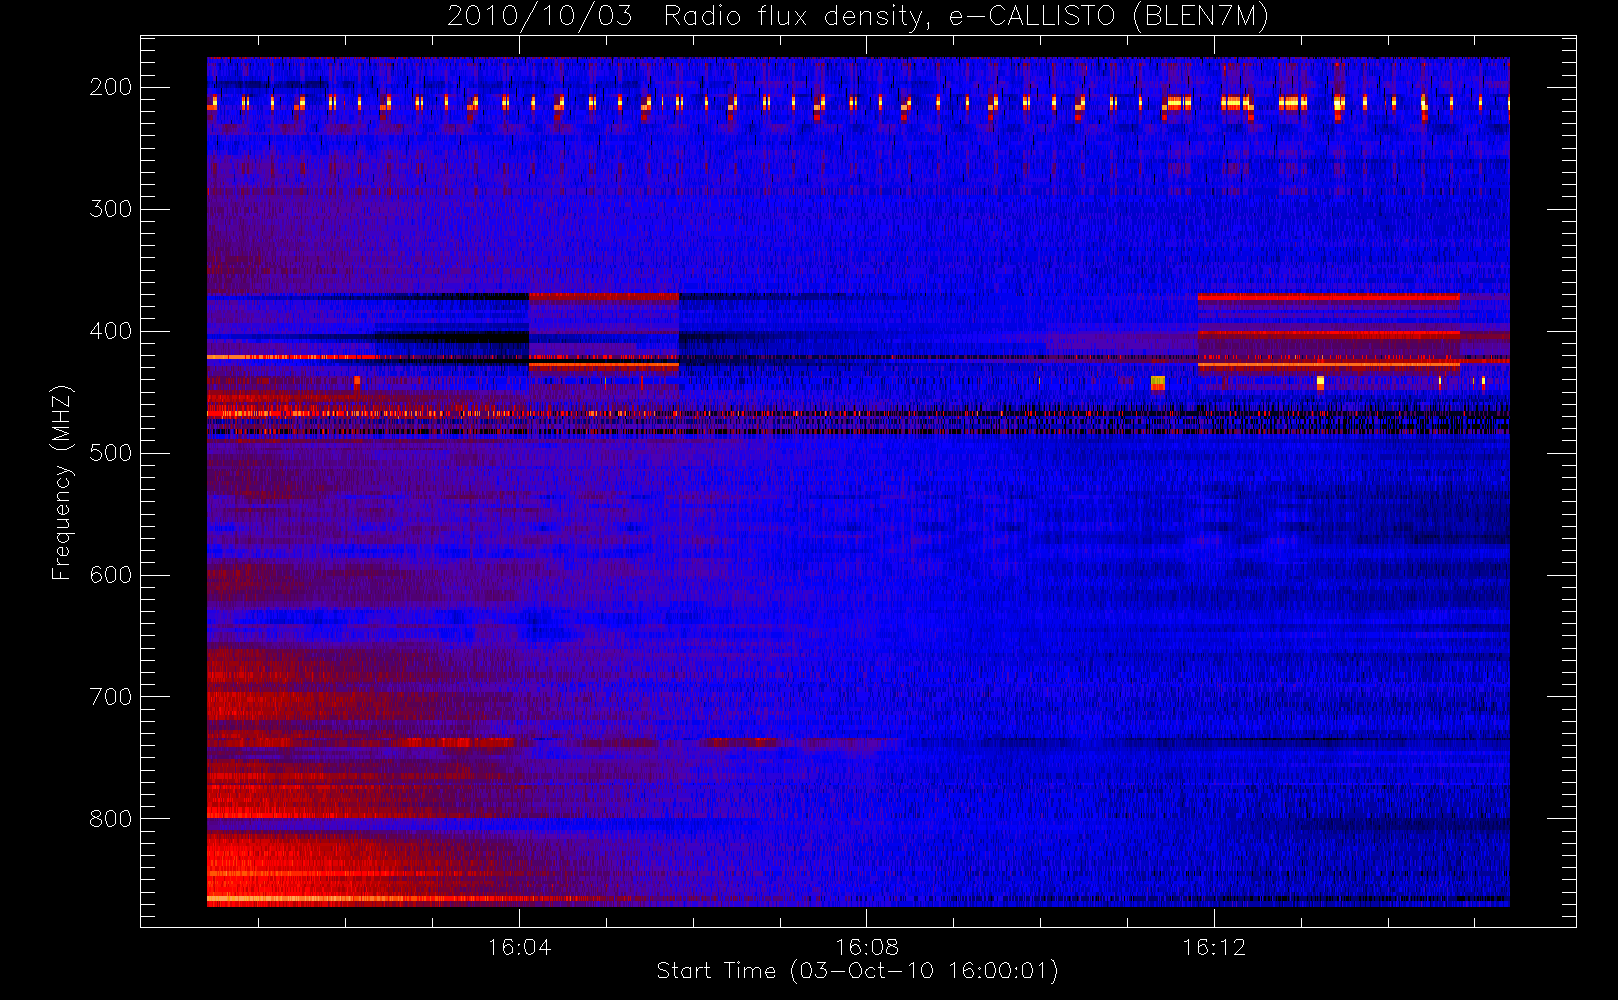This screenshot has width=1618, height=1000.
Task: Click the 'Frequency (MHZ)' axis label
Action: tap(62, 482)
